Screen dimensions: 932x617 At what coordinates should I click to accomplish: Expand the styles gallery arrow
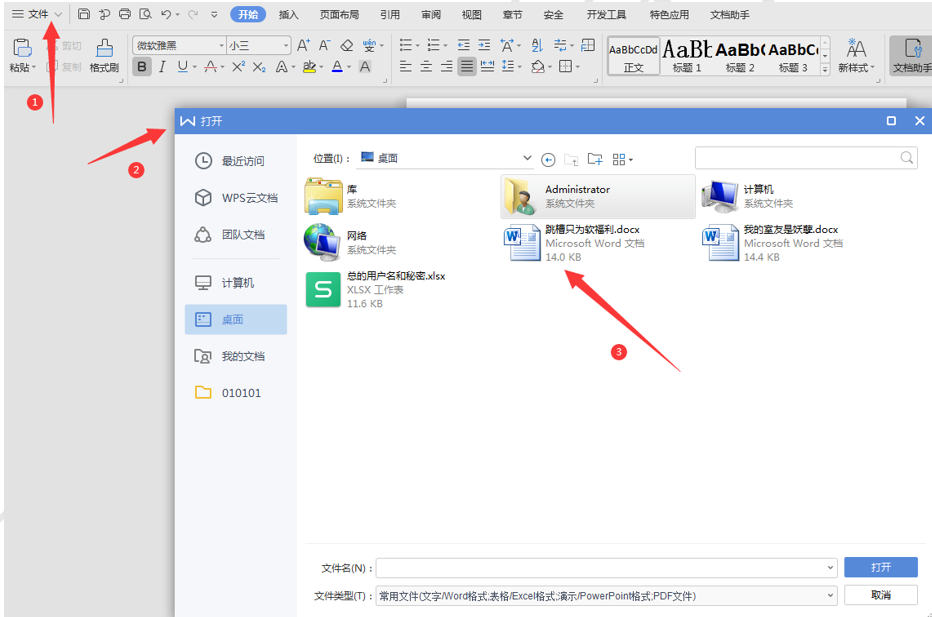click(x=825, y=69)
